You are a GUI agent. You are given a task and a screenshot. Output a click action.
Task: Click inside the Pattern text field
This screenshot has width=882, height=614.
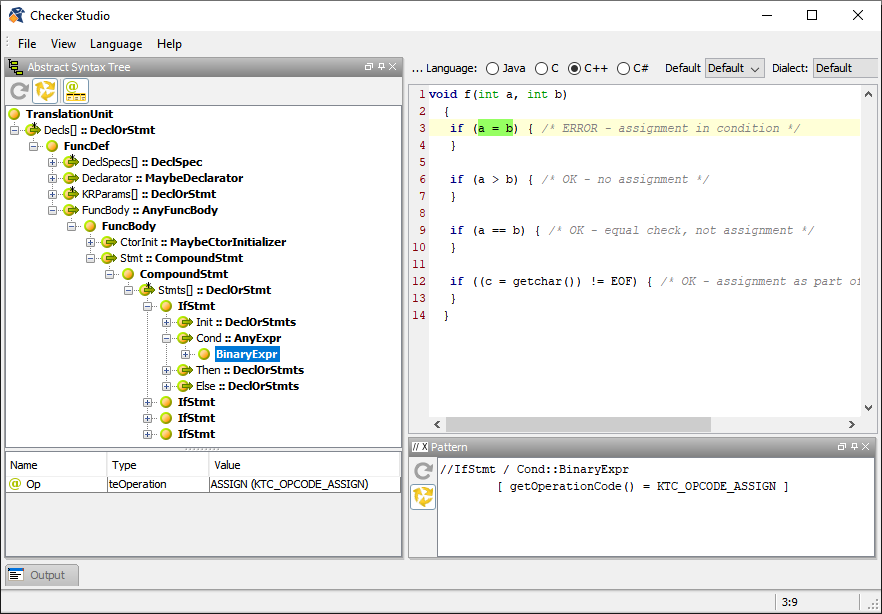[656, 506]
